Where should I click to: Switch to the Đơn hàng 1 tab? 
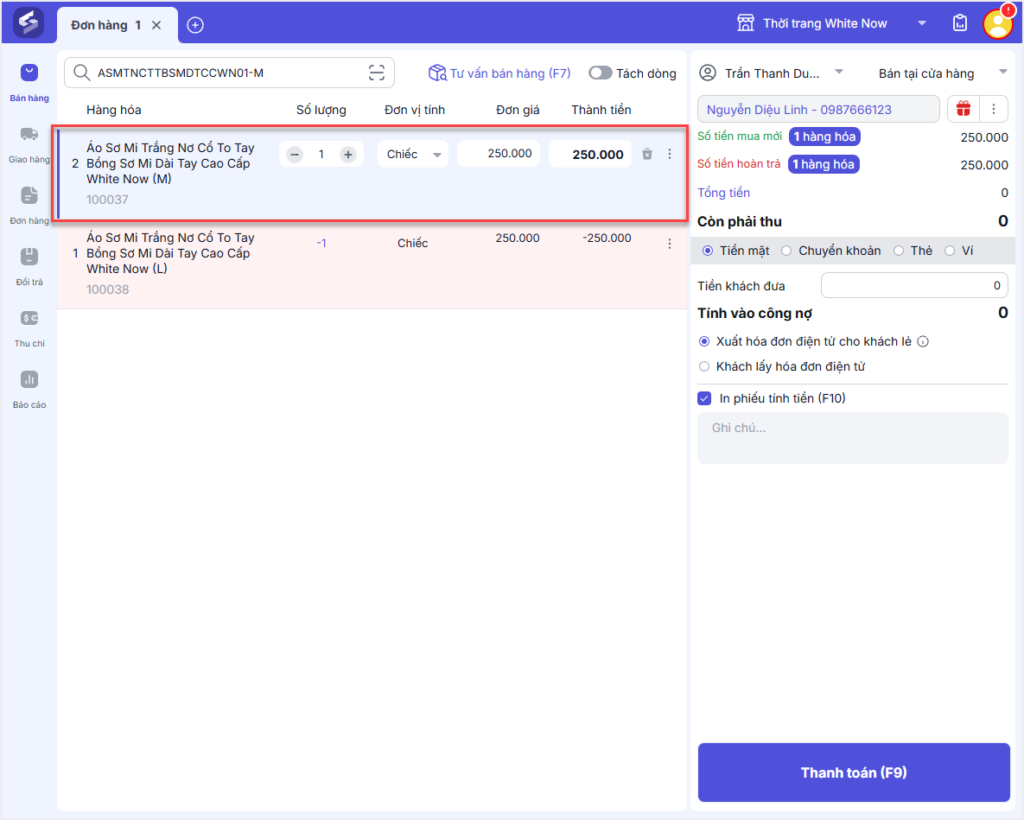click(x=106, y=25)
